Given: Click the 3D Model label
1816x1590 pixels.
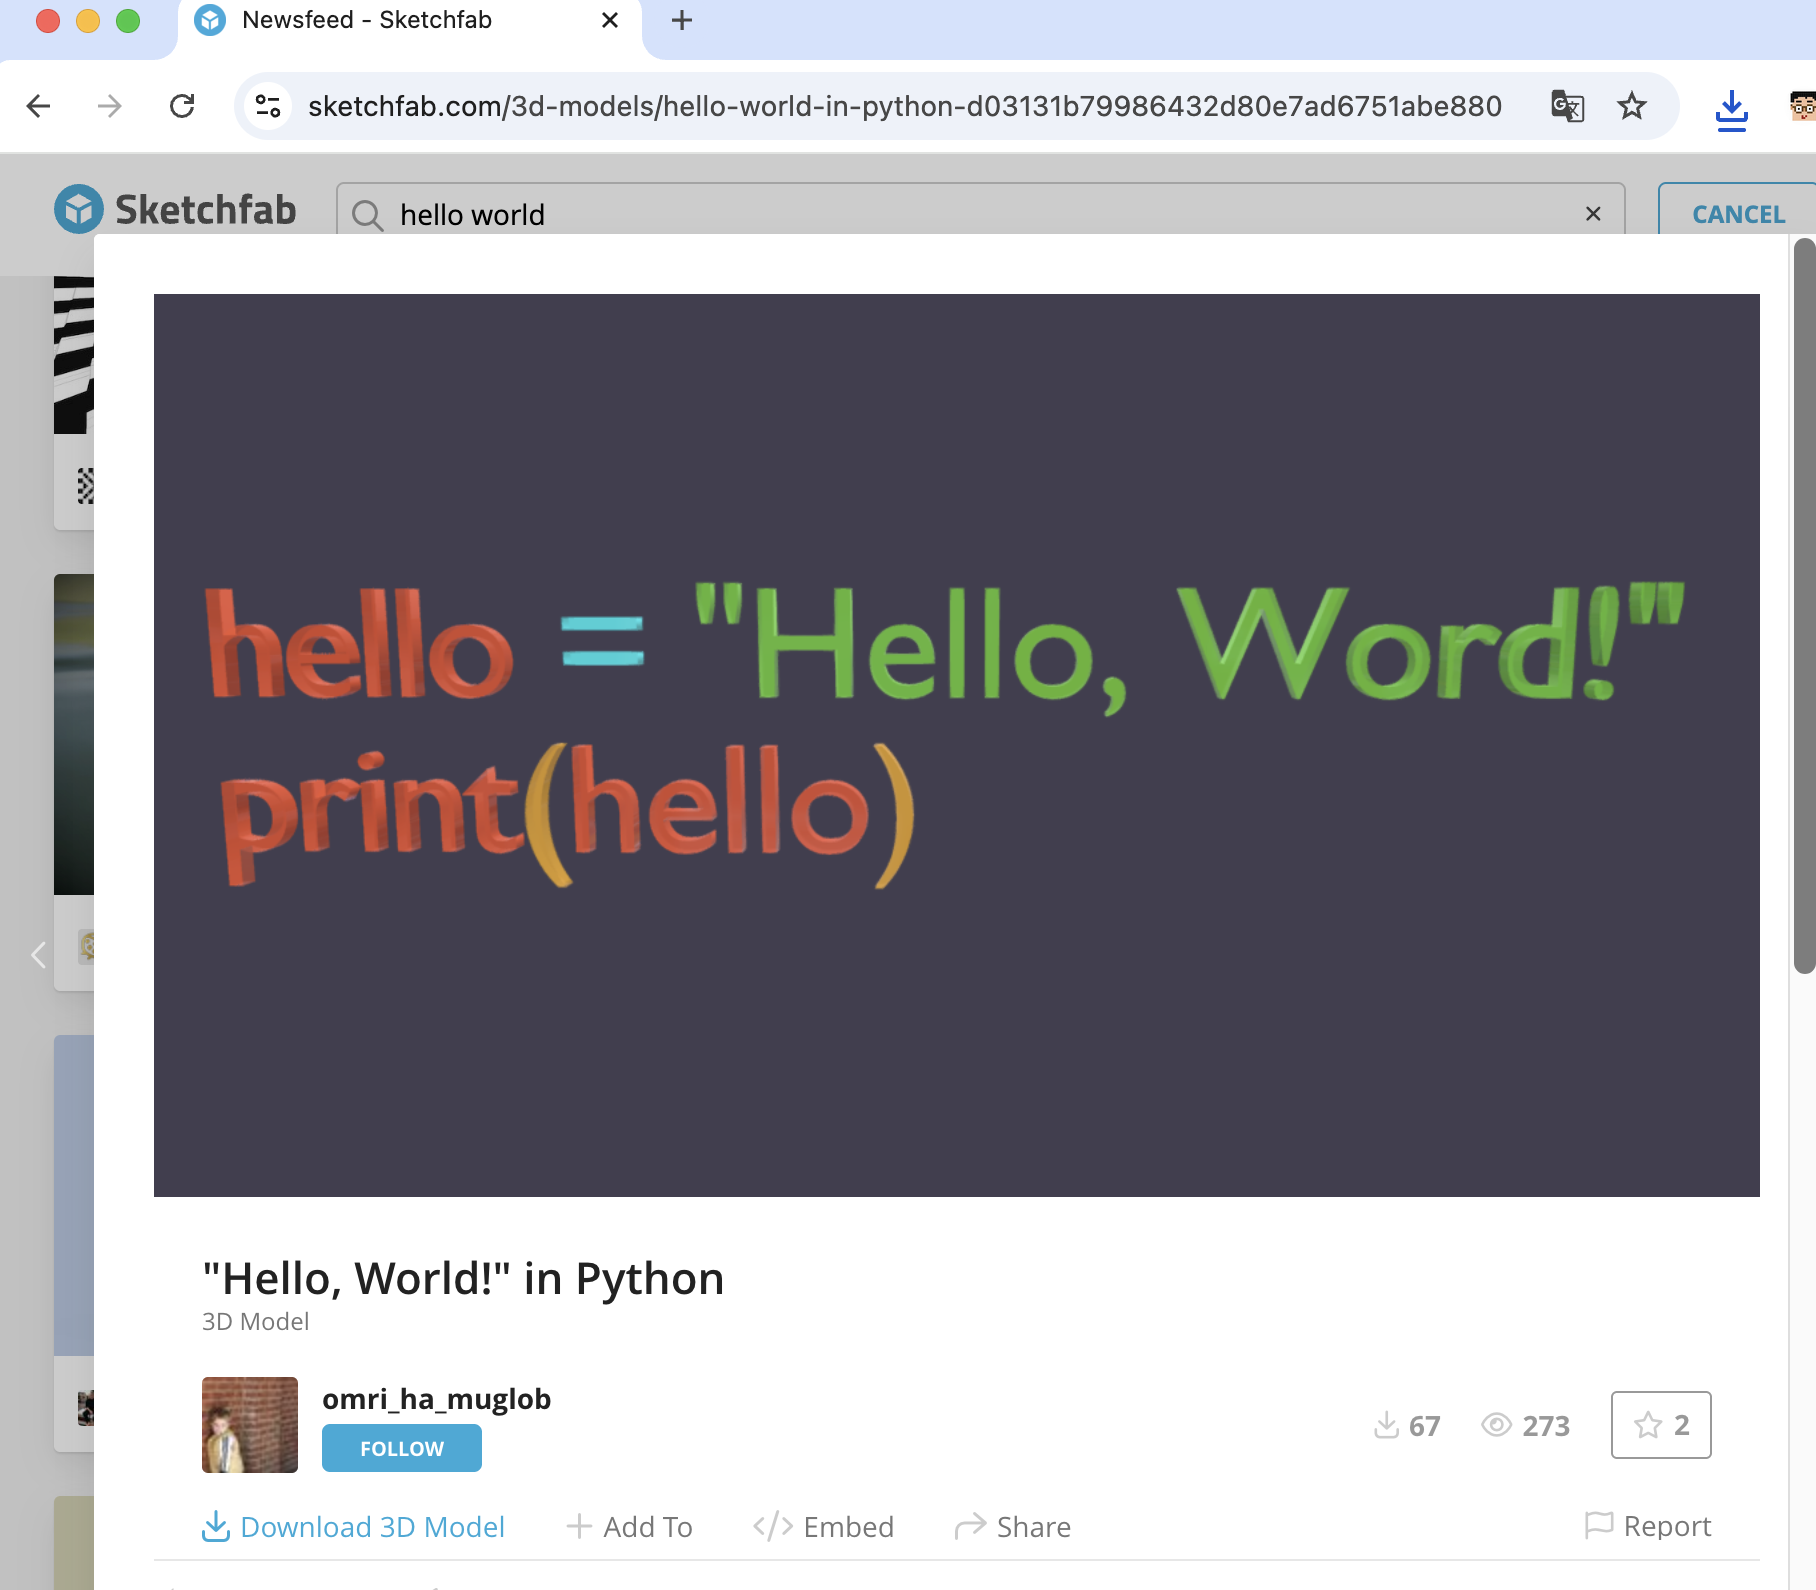Looking at the screenshot, I should (256, 1322).
